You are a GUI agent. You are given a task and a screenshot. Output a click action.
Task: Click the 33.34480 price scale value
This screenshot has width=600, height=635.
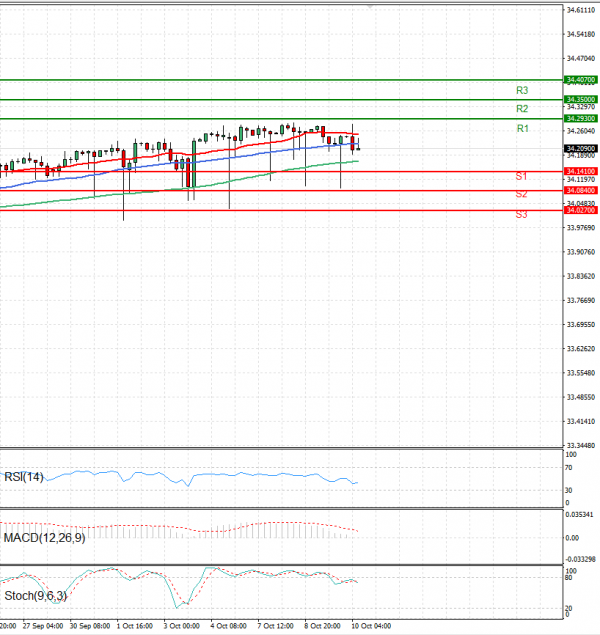coord(581,445)
